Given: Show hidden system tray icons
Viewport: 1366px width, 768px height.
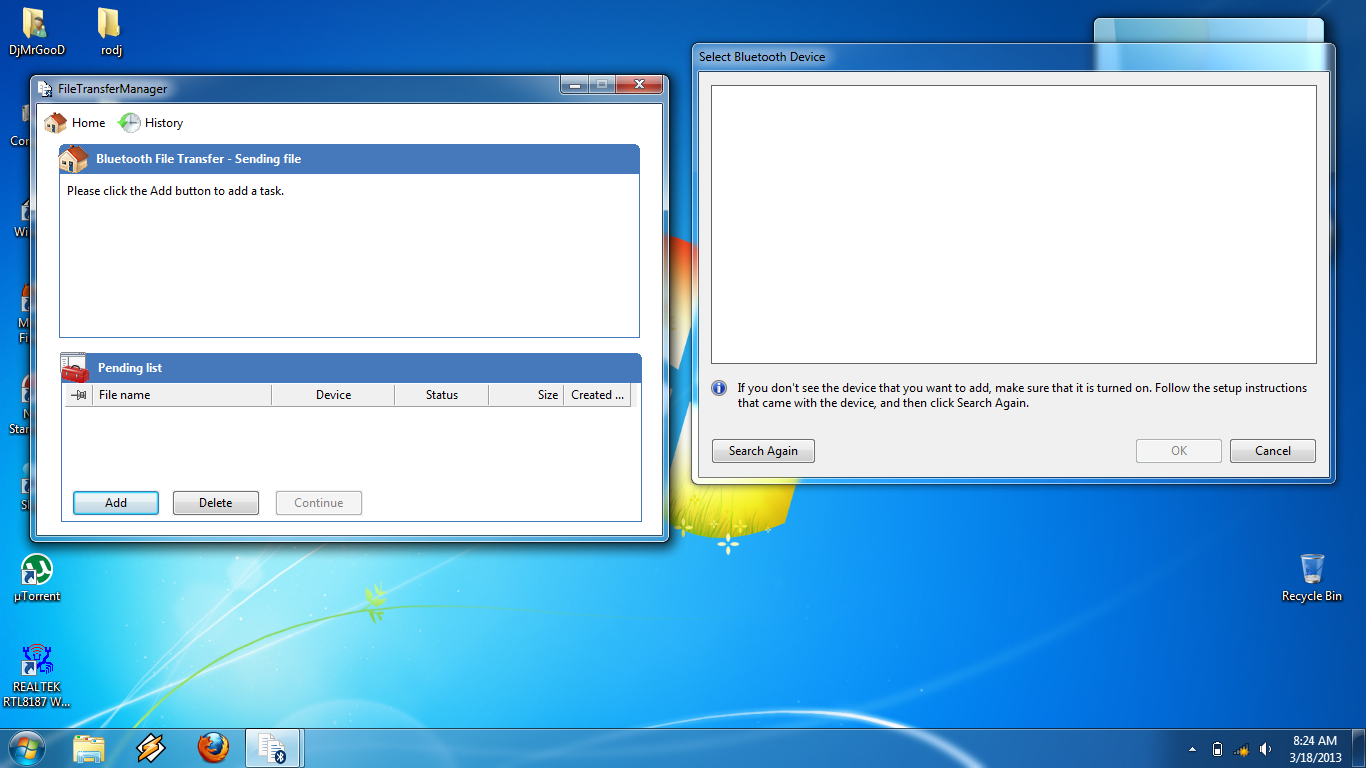Looking at the screenshot, I should click(1192, 749).
